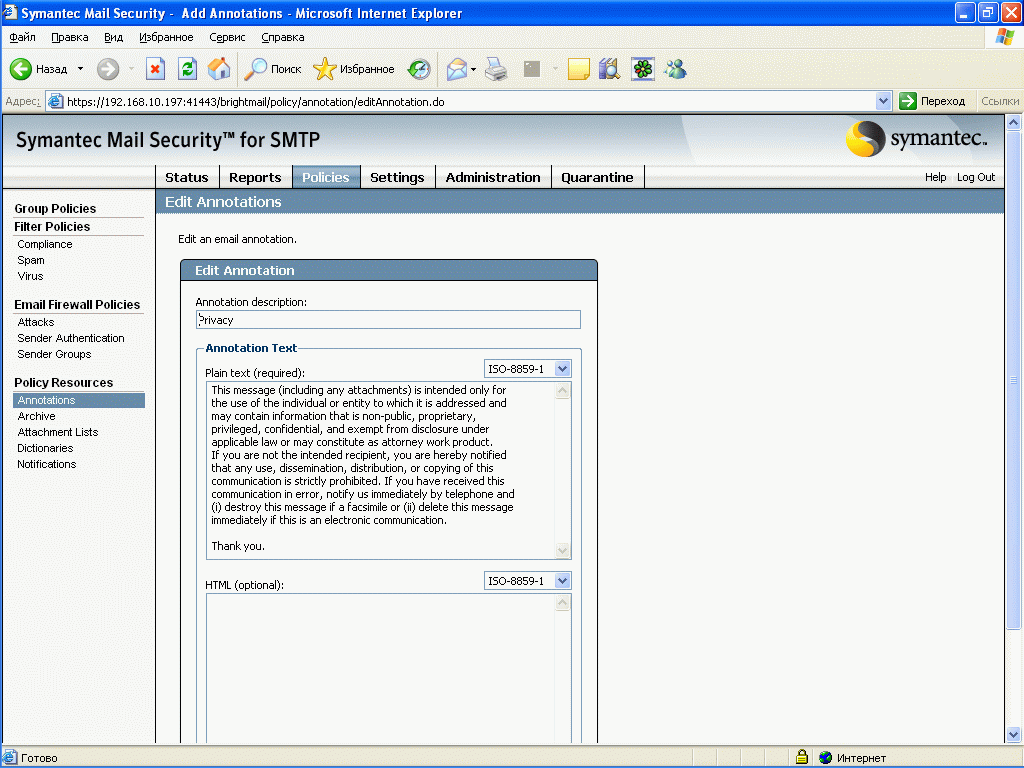1024x768 pixels.
Task: Click the Internet zone globe icon
Action: coord(825,758)
